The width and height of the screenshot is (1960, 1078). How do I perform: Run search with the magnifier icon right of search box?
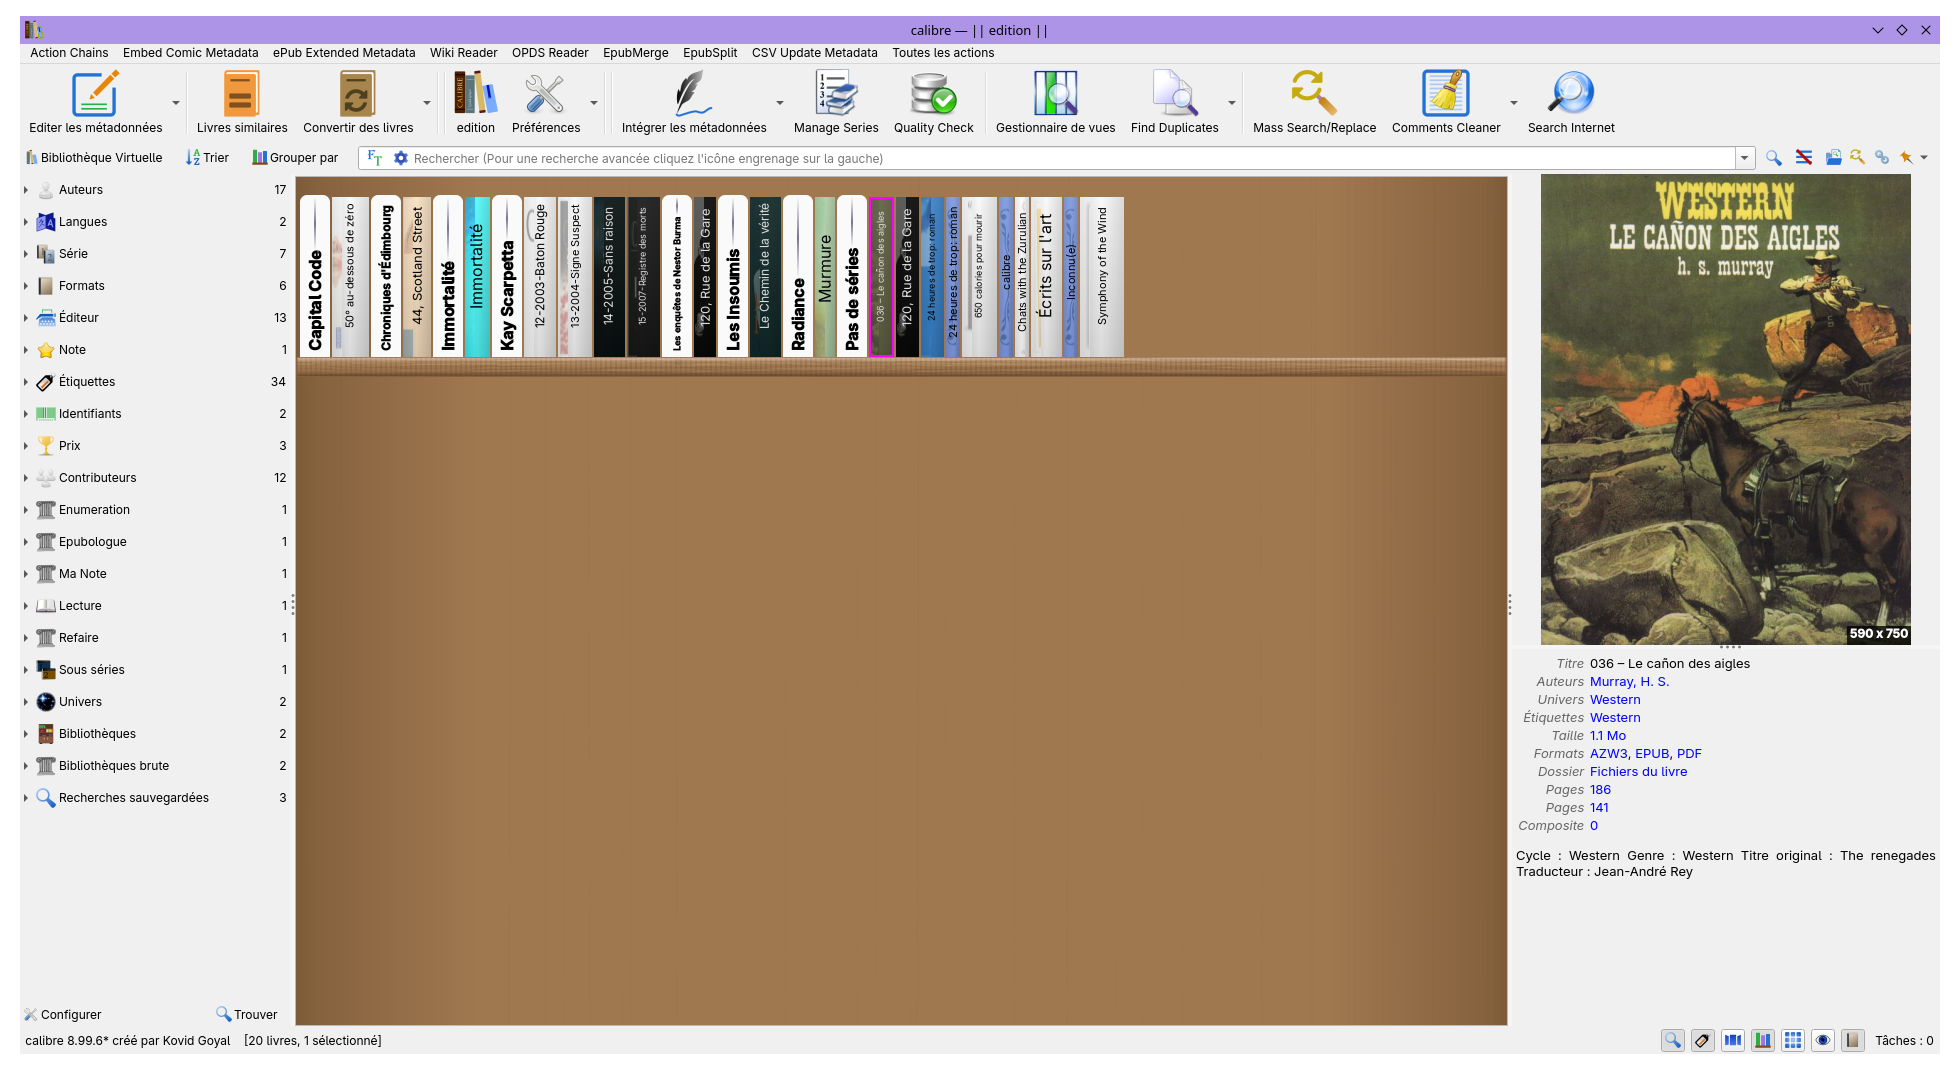(1774, 158)
